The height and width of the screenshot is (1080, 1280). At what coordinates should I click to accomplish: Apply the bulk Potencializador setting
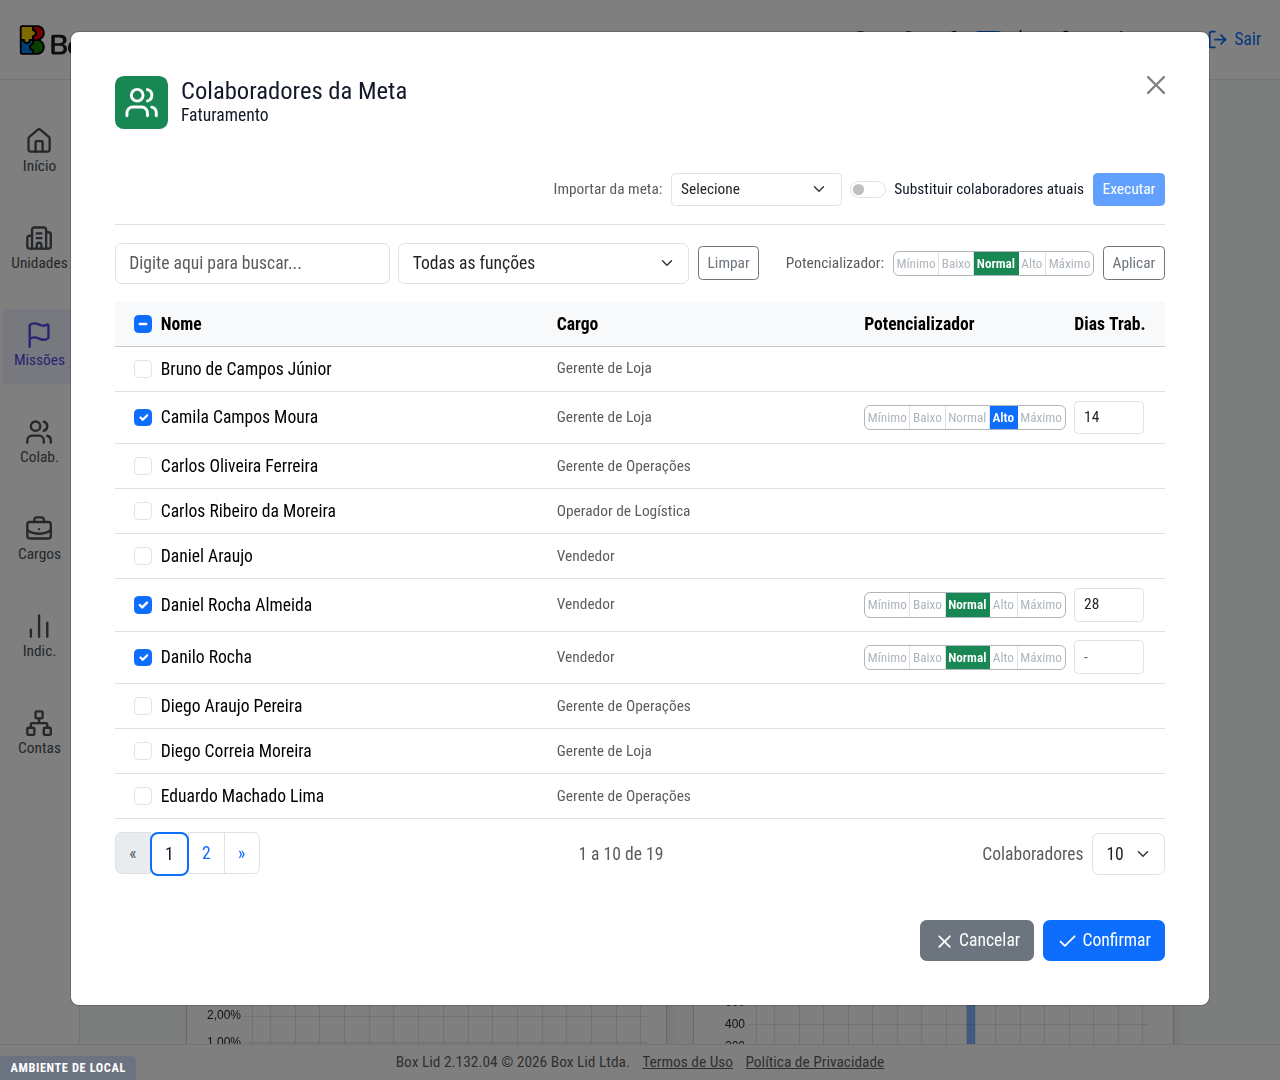tap(1134, 263)
